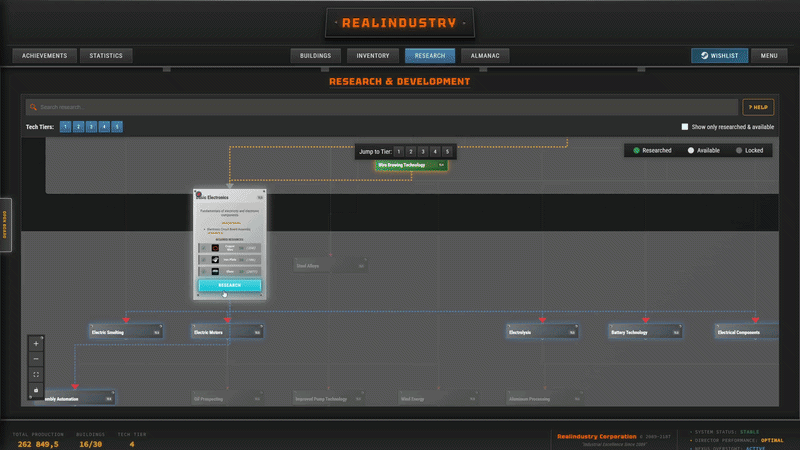Click the Steam logo on Wishlist button
Viewport: 800px width, 450px height.
(x=705, y=56)
